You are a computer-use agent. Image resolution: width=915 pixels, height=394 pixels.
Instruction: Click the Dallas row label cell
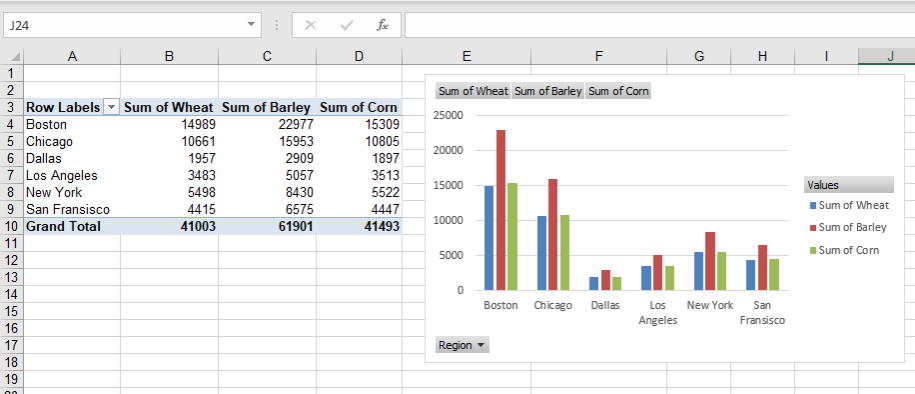click(72, 158)
